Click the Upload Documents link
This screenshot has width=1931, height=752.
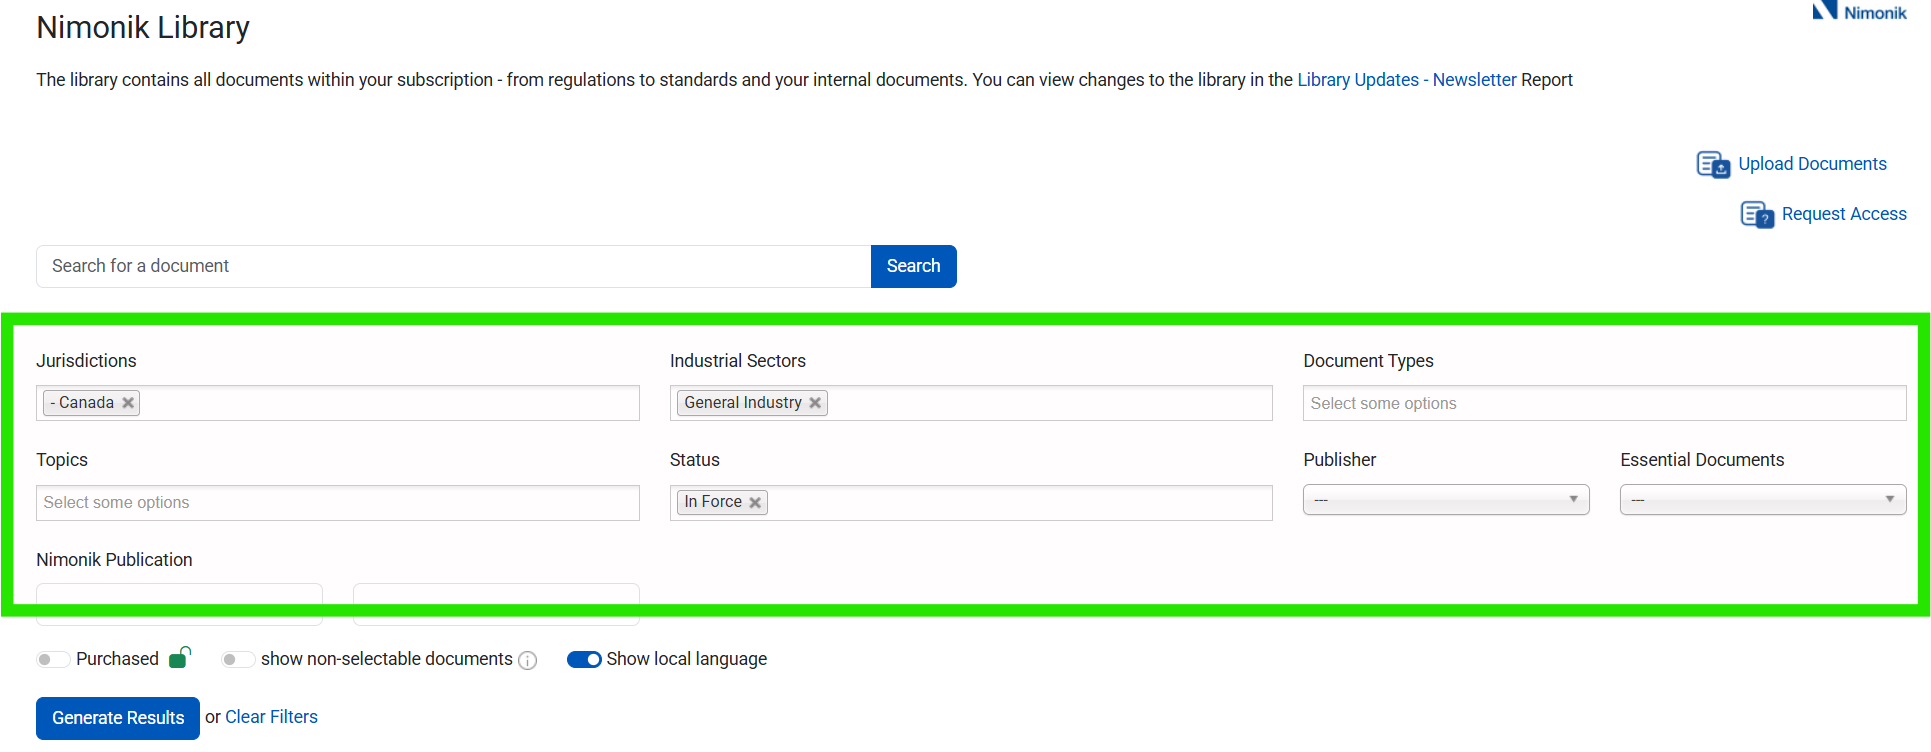[x=1812, y=164]
